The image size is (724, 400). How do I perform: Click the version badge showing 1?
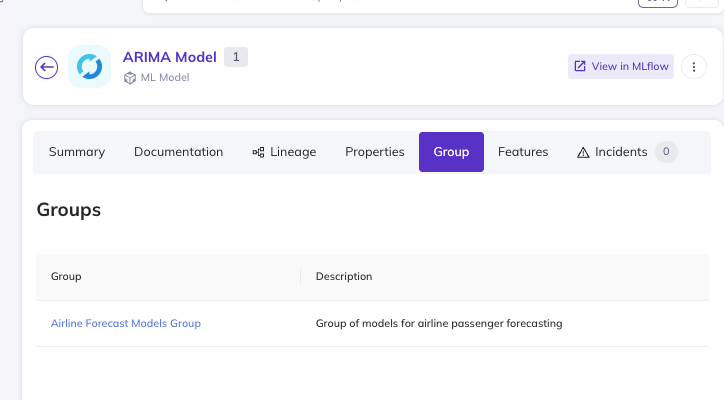coord(236,57)
